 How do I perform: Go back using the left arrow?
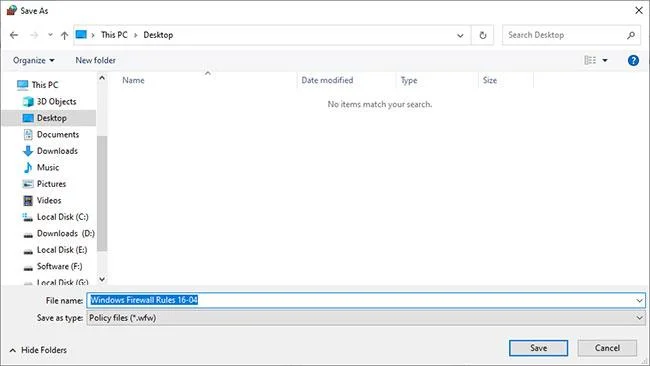pos(14,35)
